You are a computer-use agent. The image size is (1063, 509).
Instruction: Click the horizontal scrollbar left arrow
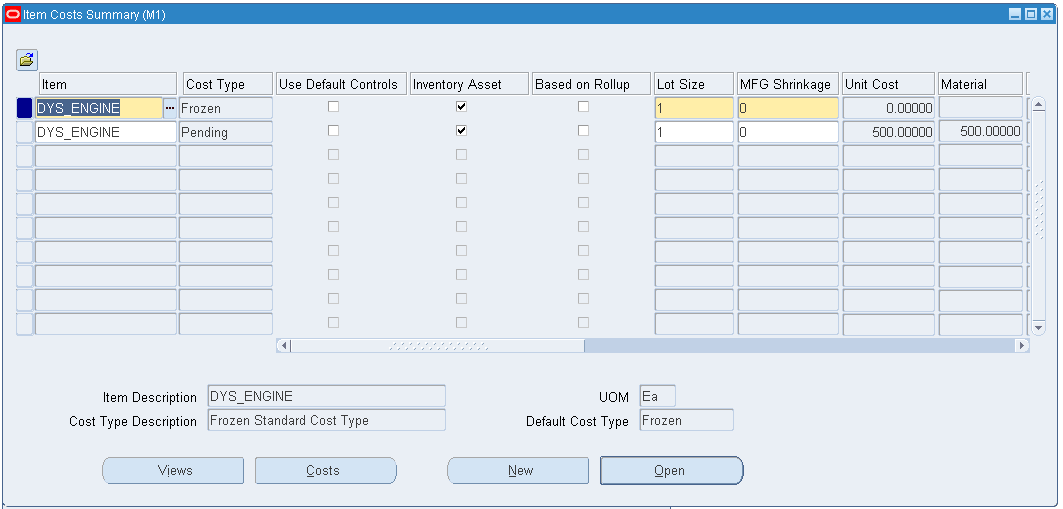click(x=285, y=346)
